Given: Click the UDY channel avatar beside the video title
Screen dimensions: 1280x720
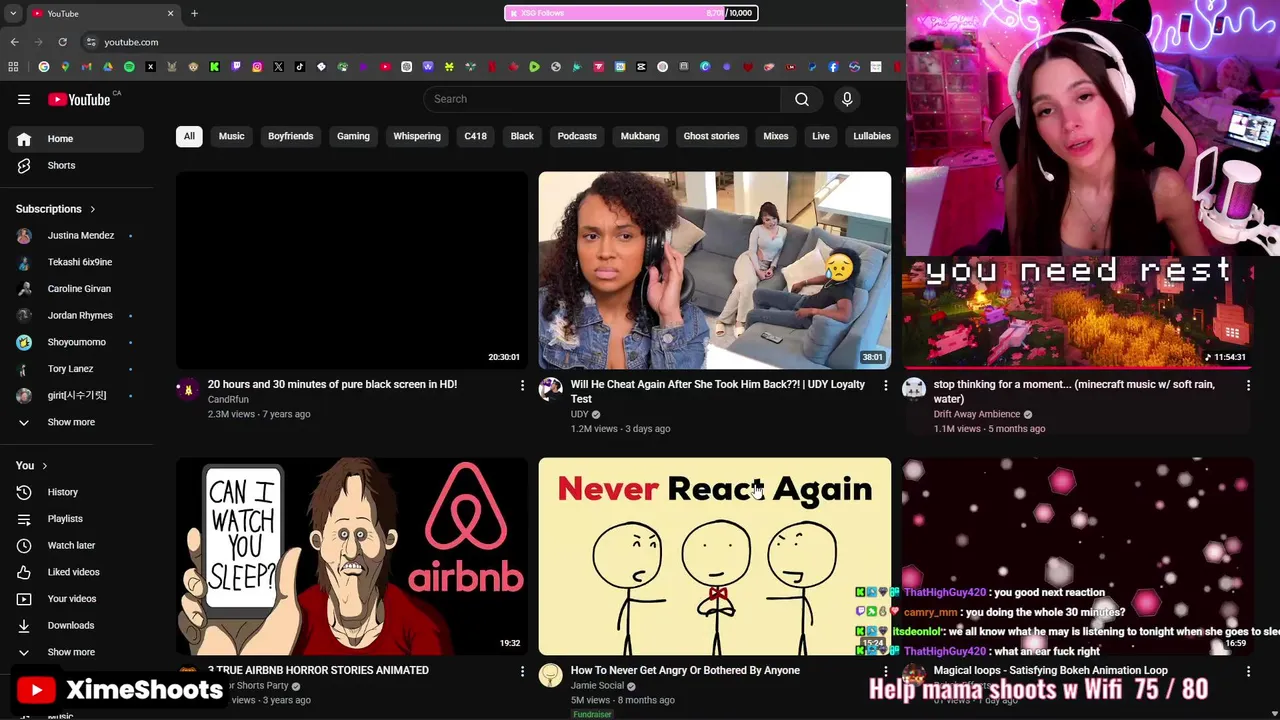Looking at the screenshot, I should (550, 389).
